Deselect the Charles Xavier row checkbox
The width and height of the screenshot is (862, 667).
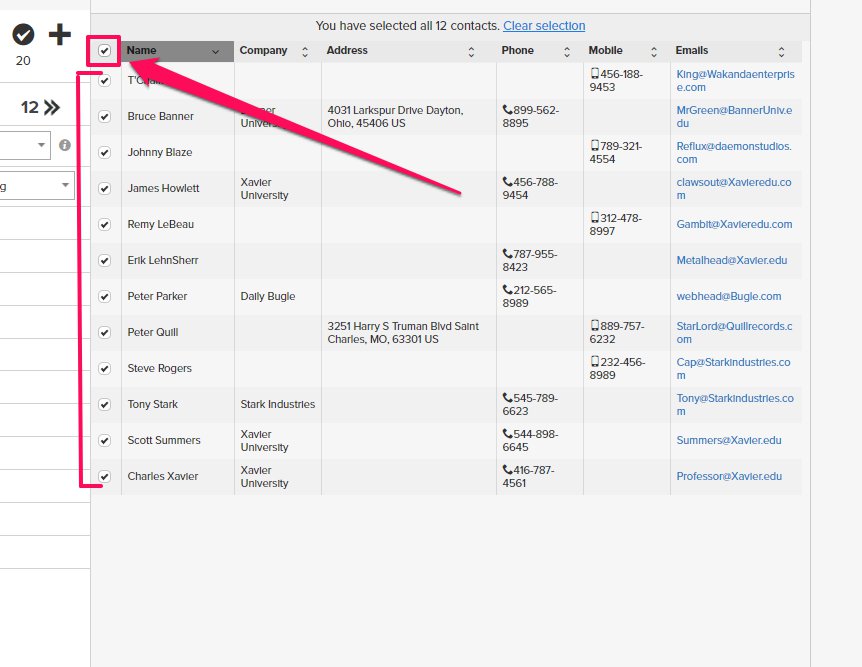[105, 477]
